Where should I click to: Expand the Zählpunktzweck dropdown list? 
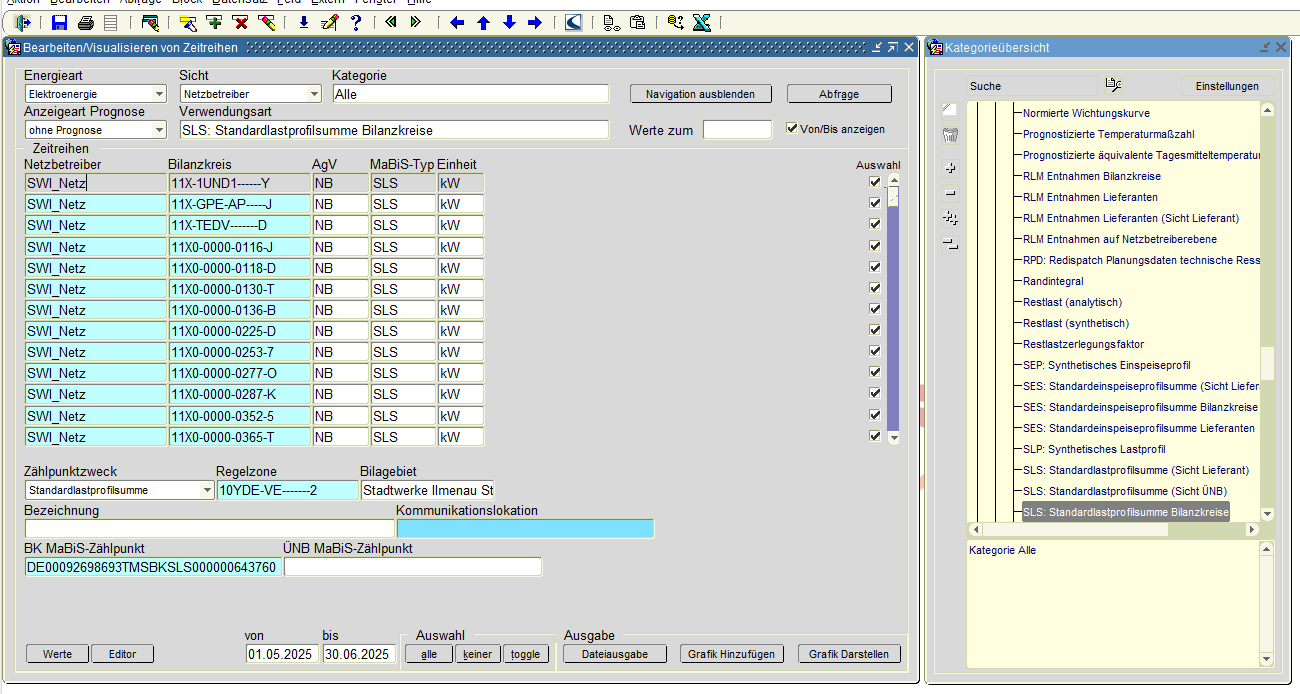(x=207, y=491)
